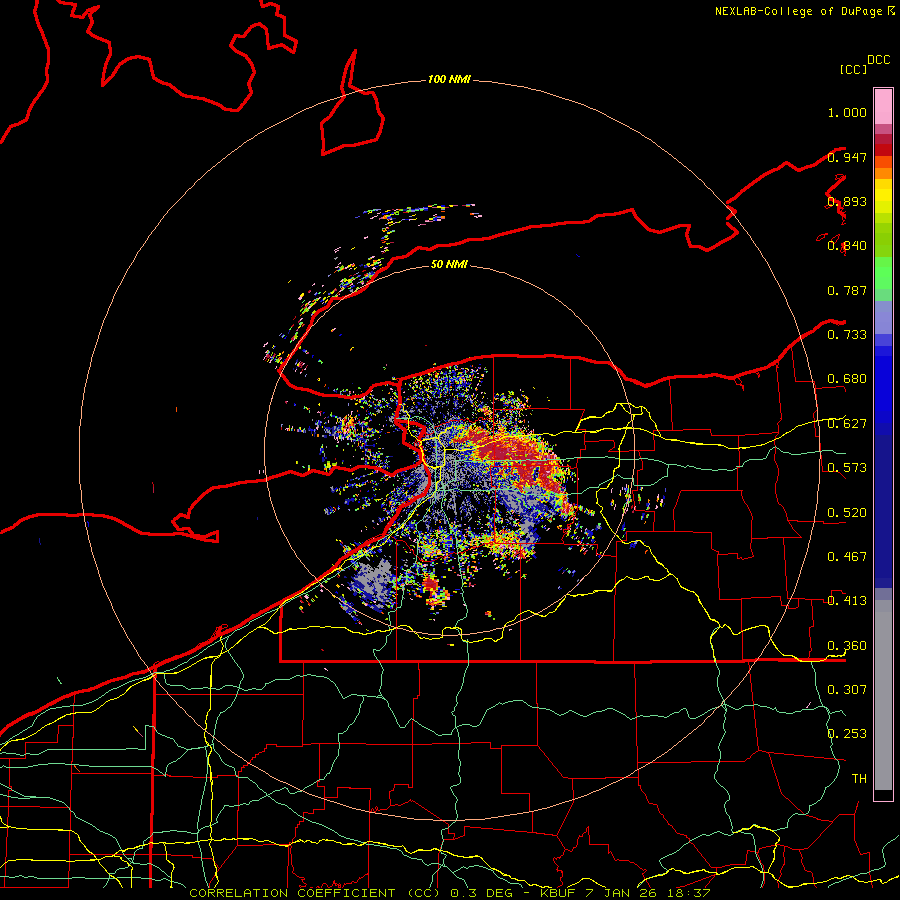Pick the bright green segment of color bar
The height and width of the screenshot is (900, 900).
point(883,273)
